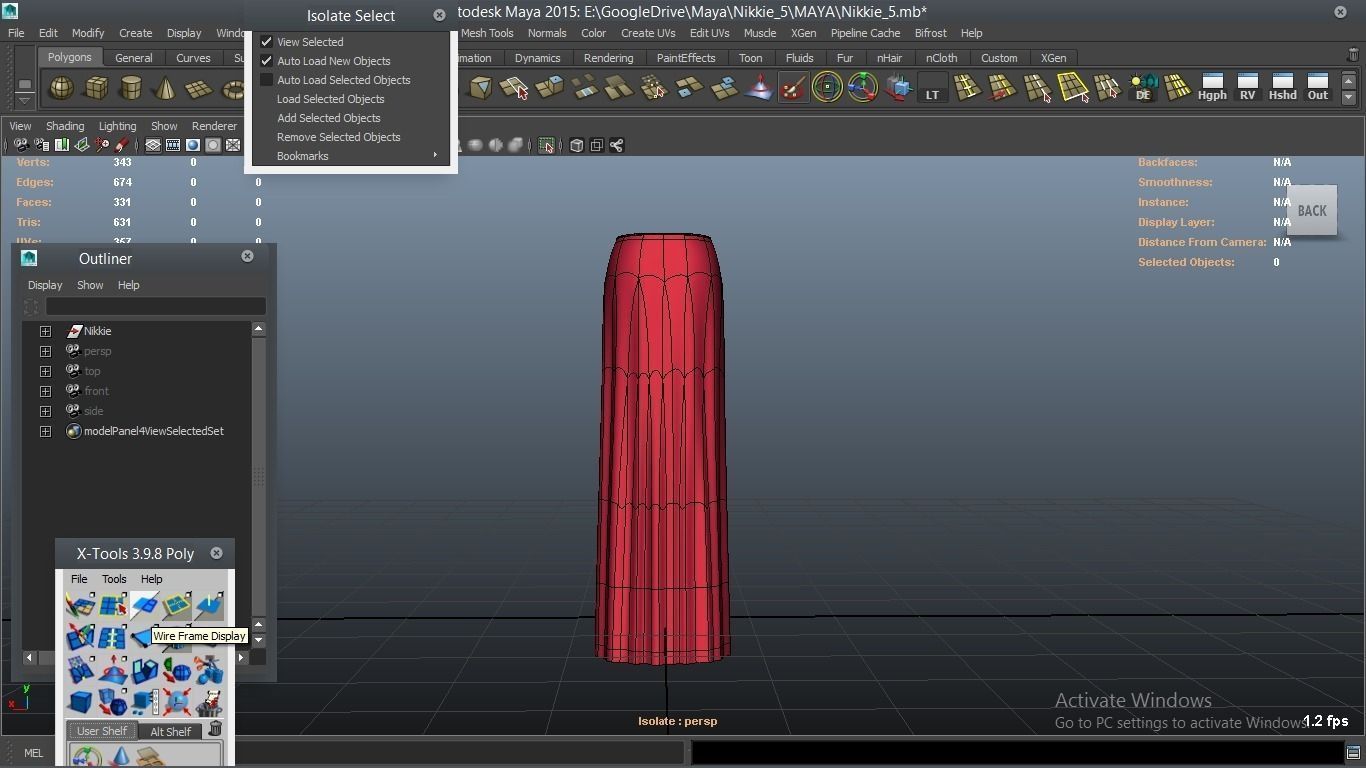Click the X-Ray joints icon in panel toolbar
The image size is (1366, 768).
(616, 145)
